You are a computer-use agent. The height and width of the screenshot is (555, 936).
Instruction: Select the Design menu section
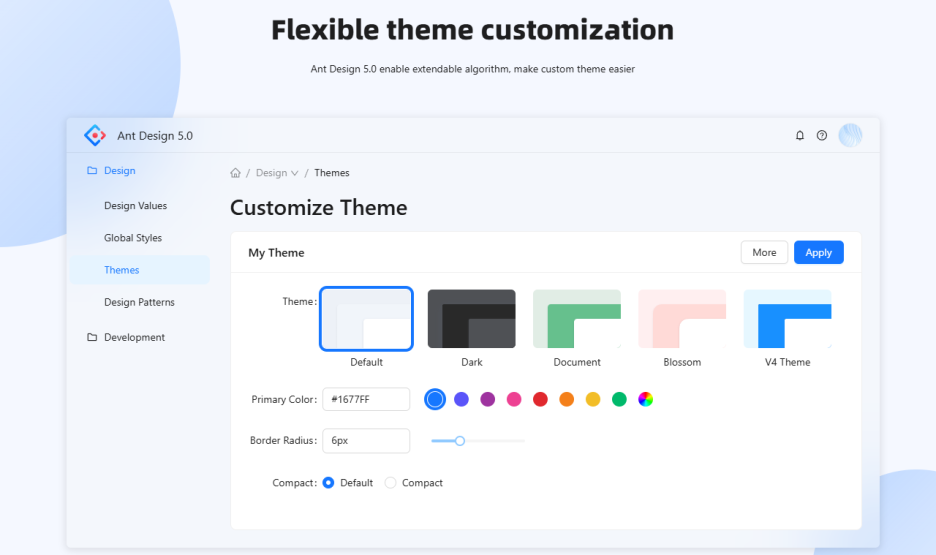(x=140, y=171)
